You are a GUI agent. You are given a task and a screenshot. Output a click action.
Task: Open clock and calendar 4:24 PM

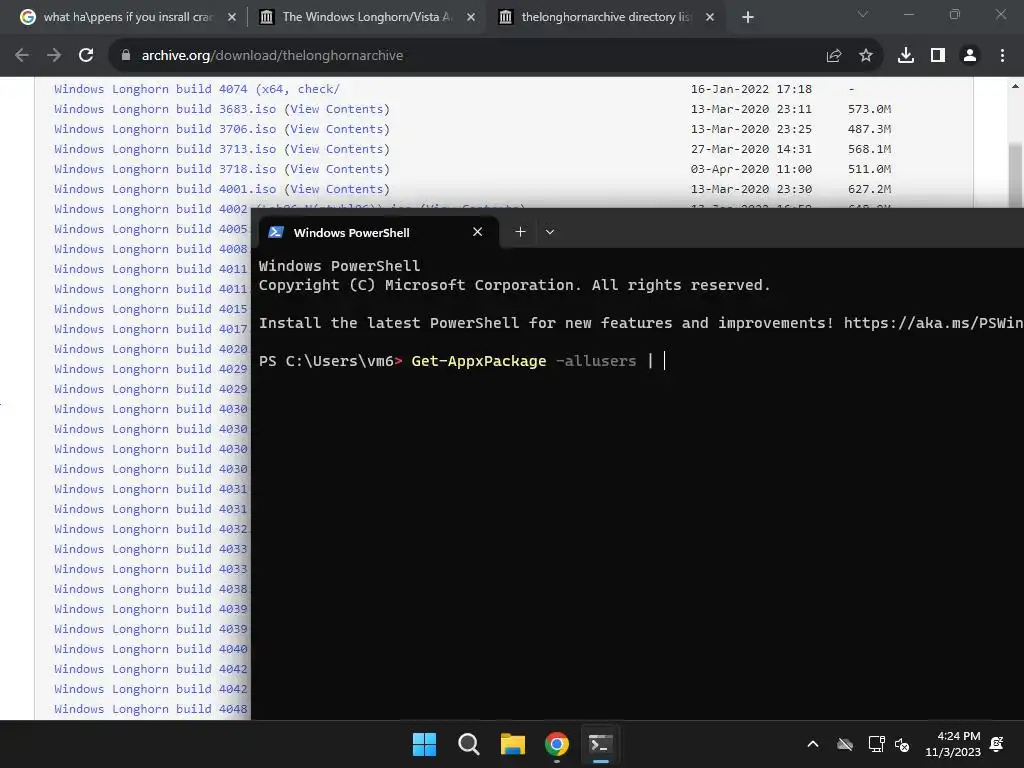click(953, 744)
